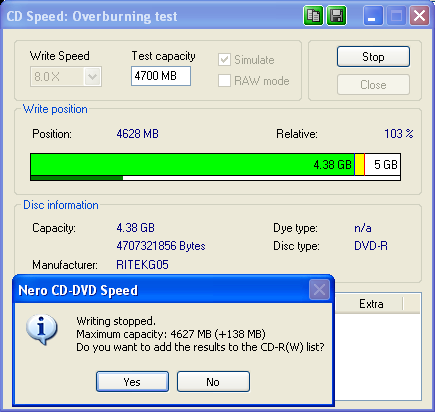The width and height of the screenshot is (435, 412).
Task: Click the thin dark green progress strip
Action: click(77, 178)
